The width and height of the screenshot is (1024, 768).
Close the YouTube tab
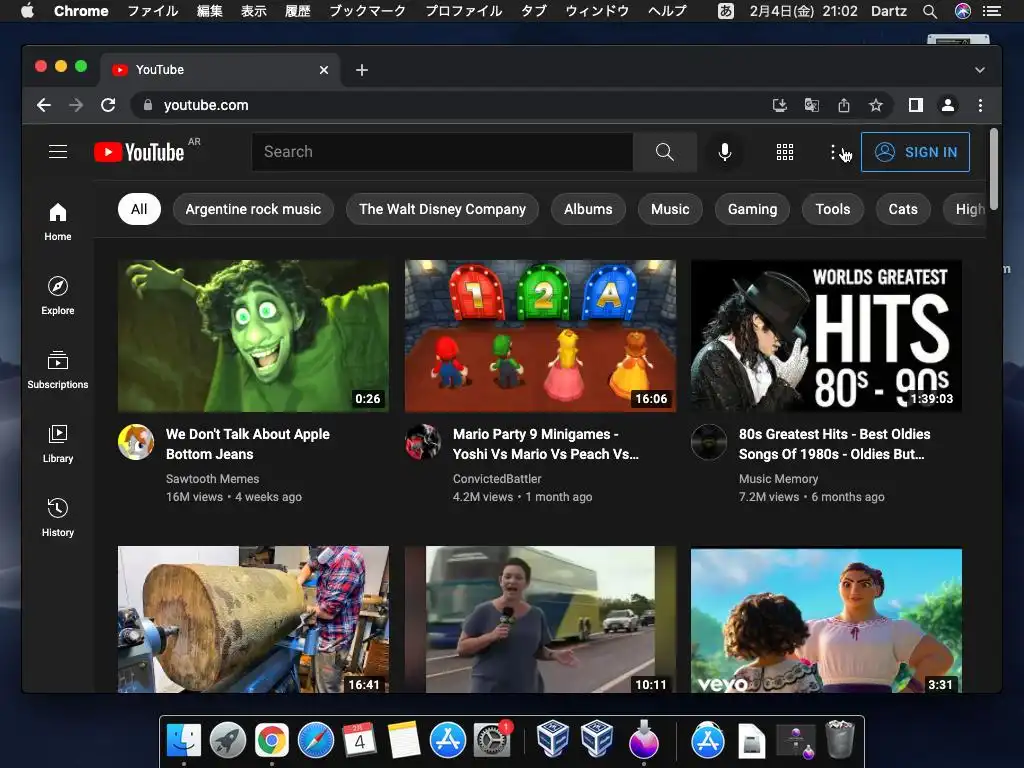(x=324, y=70)
